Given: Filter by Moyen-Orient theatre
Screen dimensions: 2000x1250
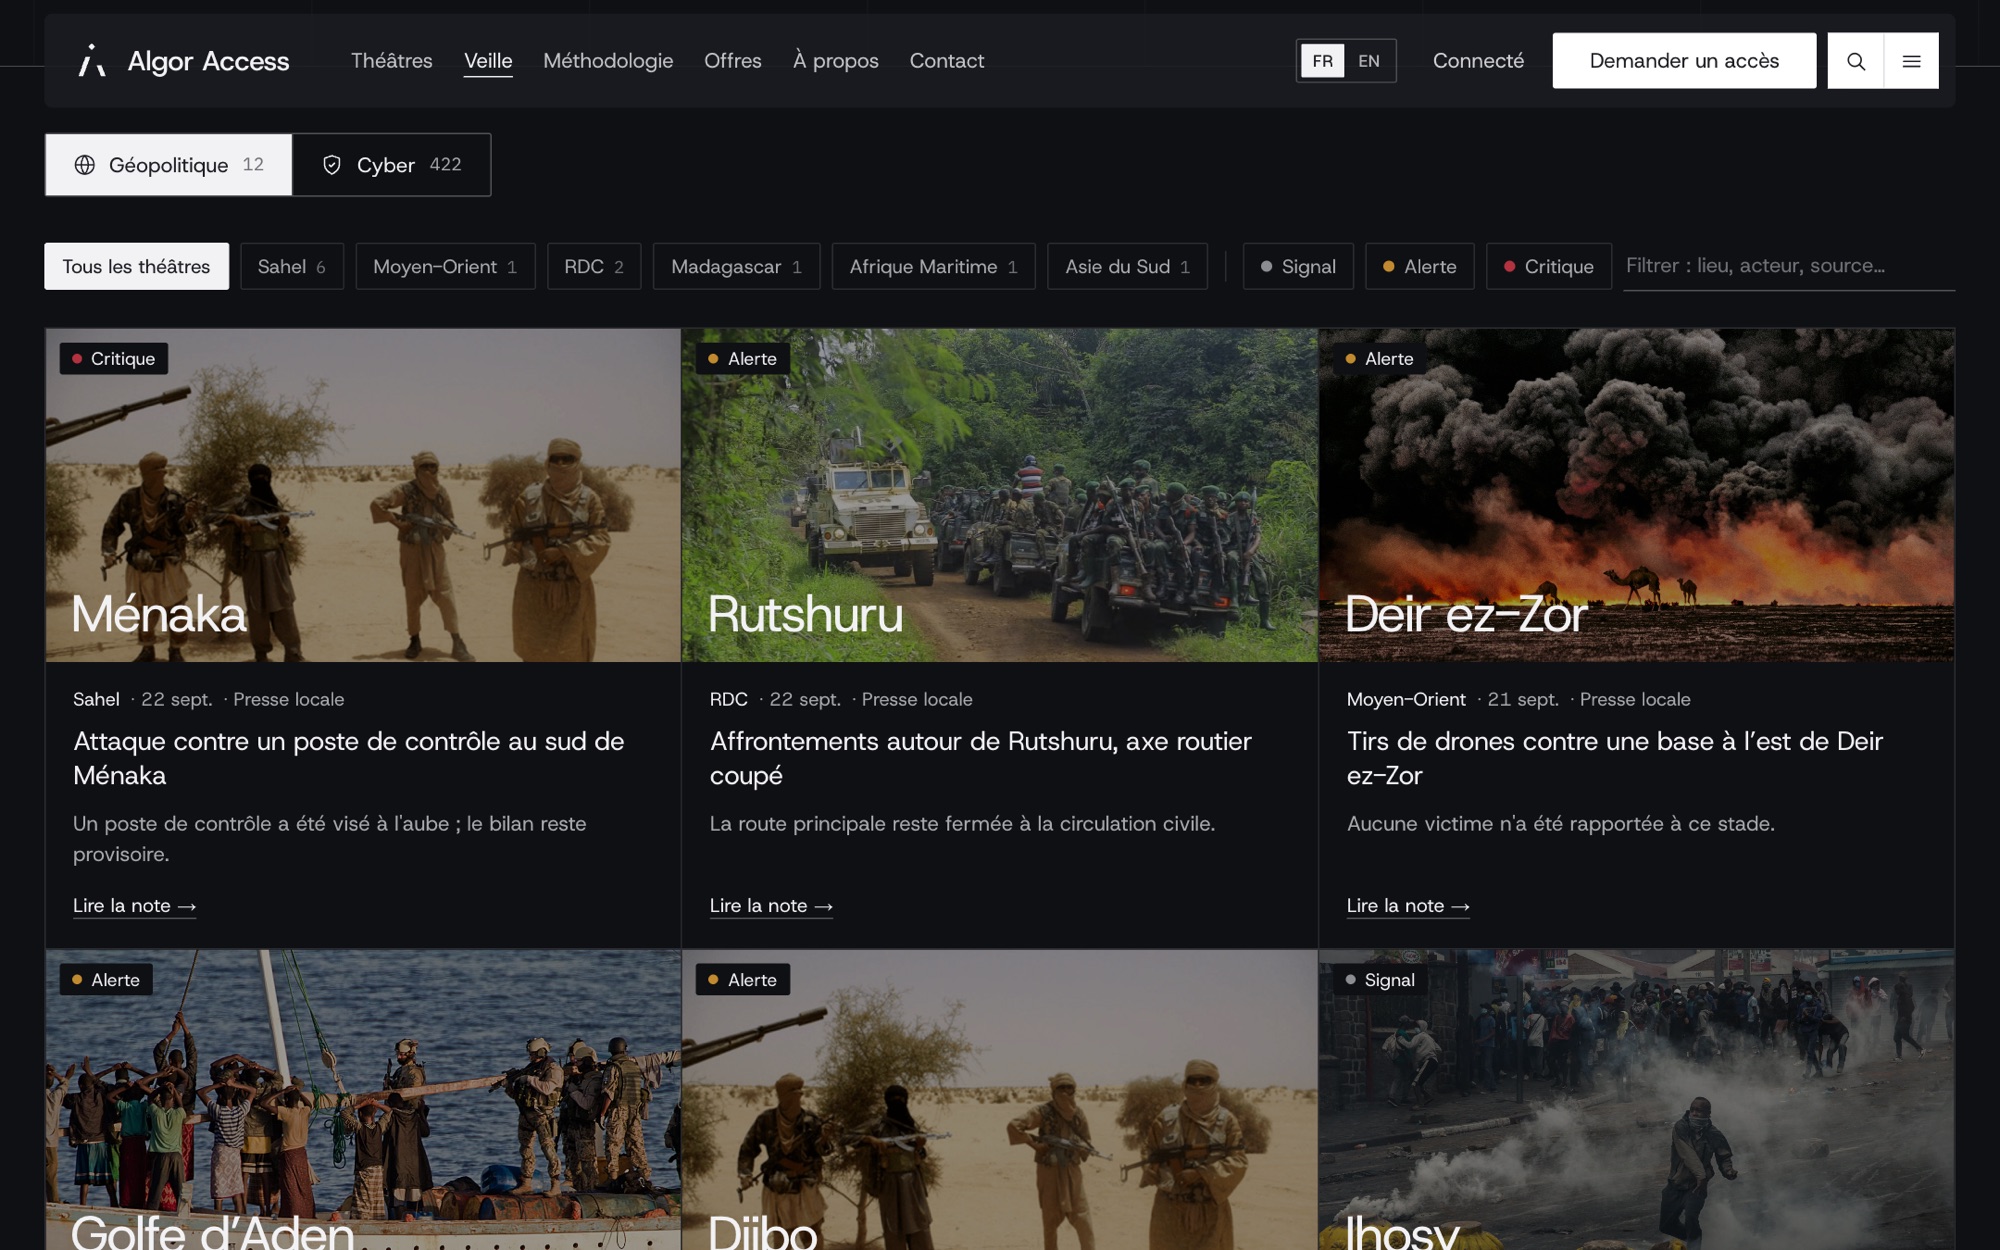Looking at the screenshot, I should [445, 266].
